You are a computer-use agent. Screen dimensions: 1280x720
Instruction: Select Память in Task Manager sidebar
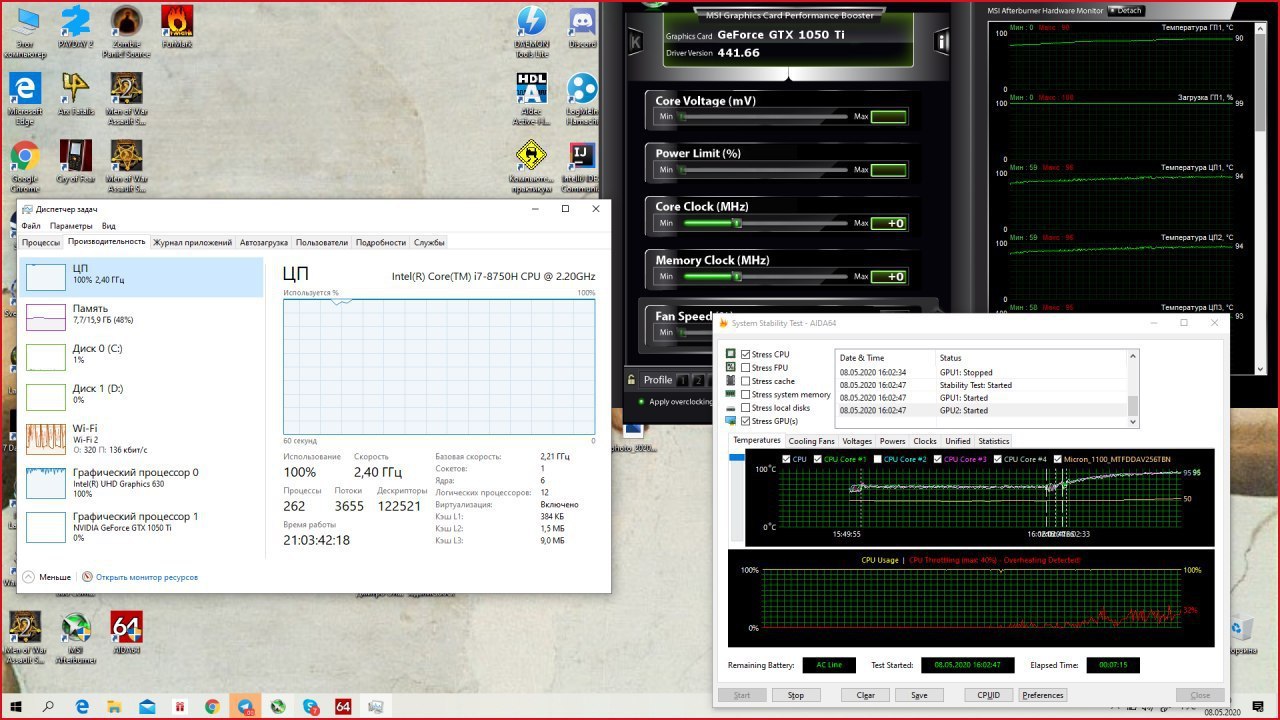(141, 315)
